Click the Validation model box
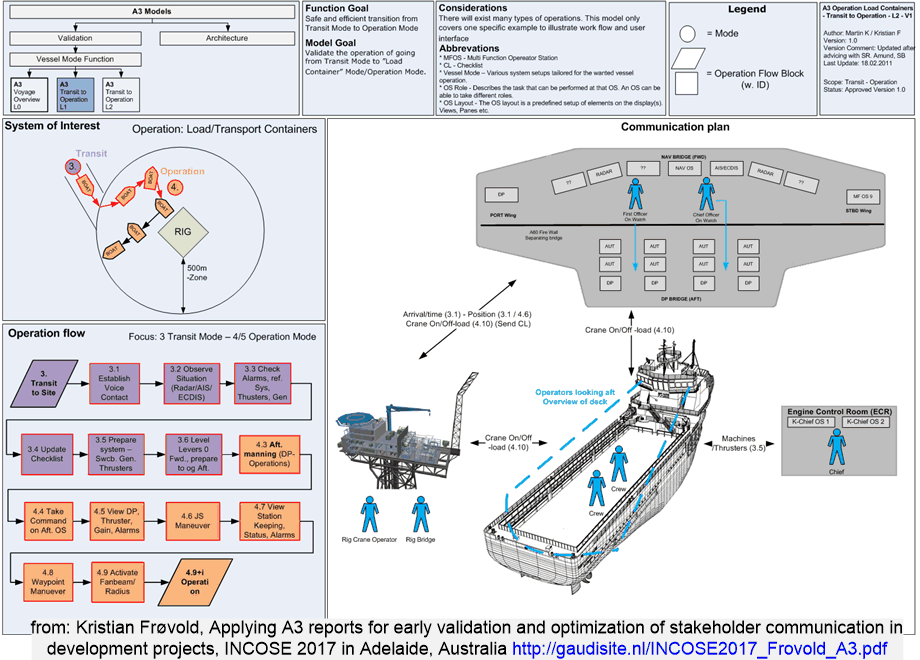 (x=76, y=38)
